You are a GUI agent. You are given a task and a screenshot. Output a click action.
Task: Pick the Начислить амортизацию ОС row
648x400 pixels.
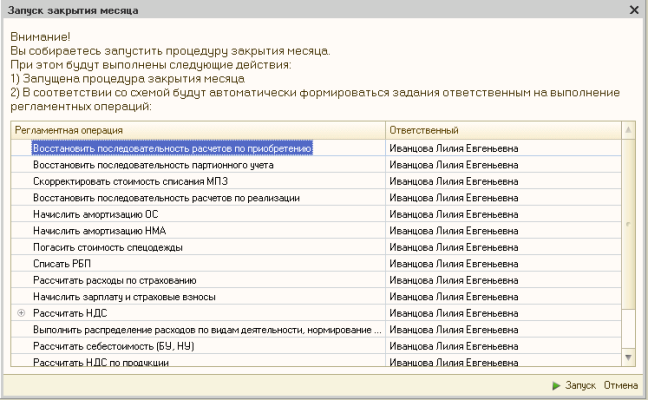[x=95, y=214]
